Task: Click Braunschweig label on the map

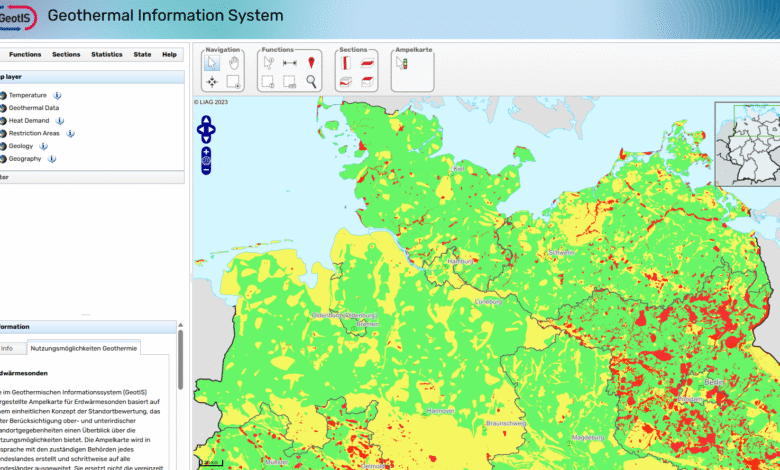Action: pyautogui.click(x=506, y=424)
